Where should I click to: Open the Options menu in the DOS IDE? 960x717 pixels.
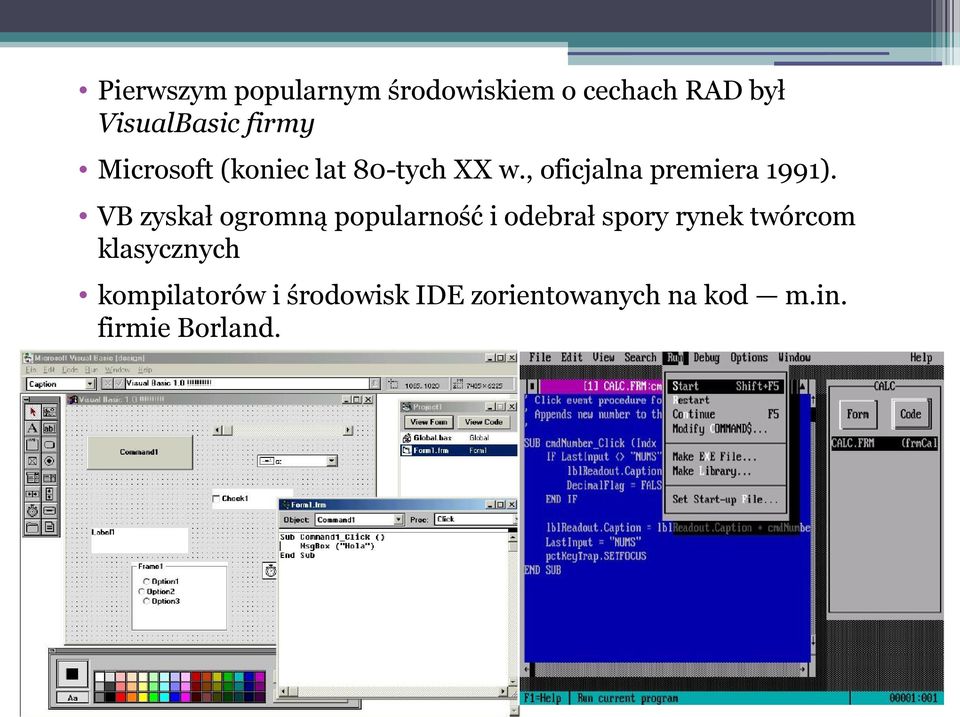pos(749,357)
